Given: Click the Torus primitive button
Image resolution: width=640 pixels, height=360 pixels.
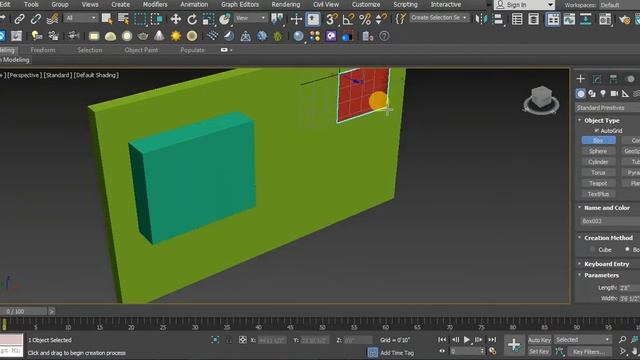Looking at the screenshot, I should tap(598, 173).
